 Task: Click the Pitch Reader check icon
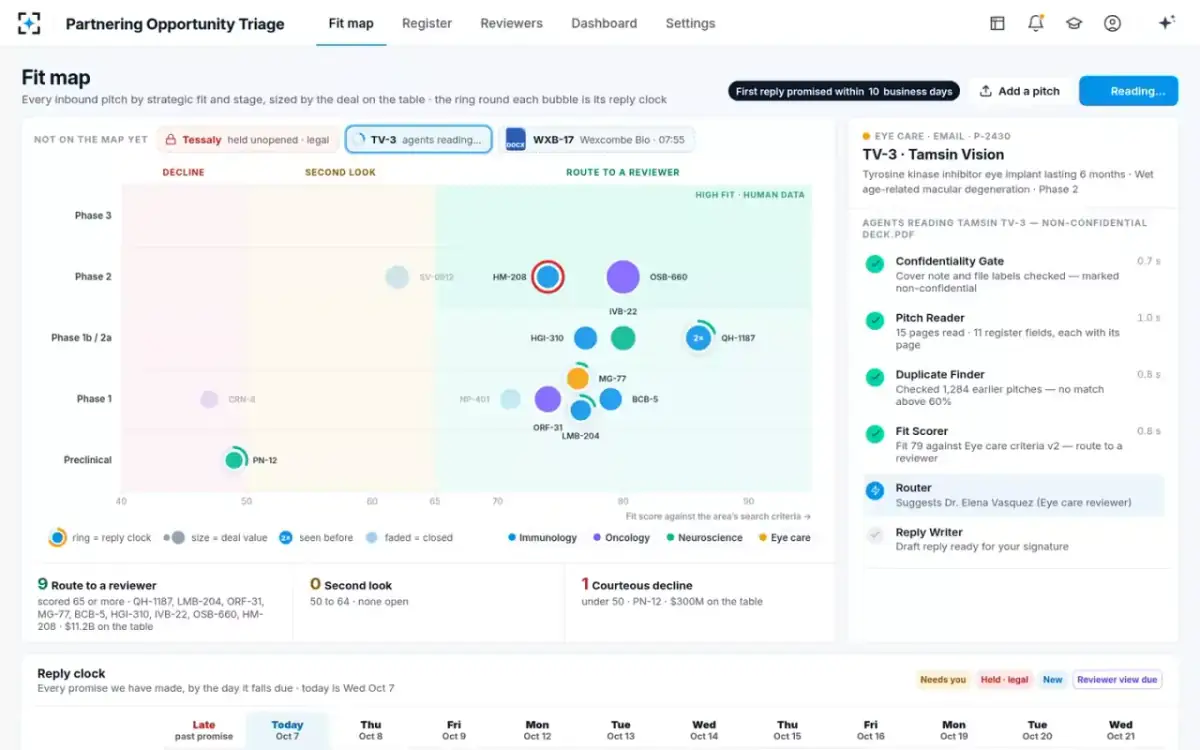coord(875,321)
